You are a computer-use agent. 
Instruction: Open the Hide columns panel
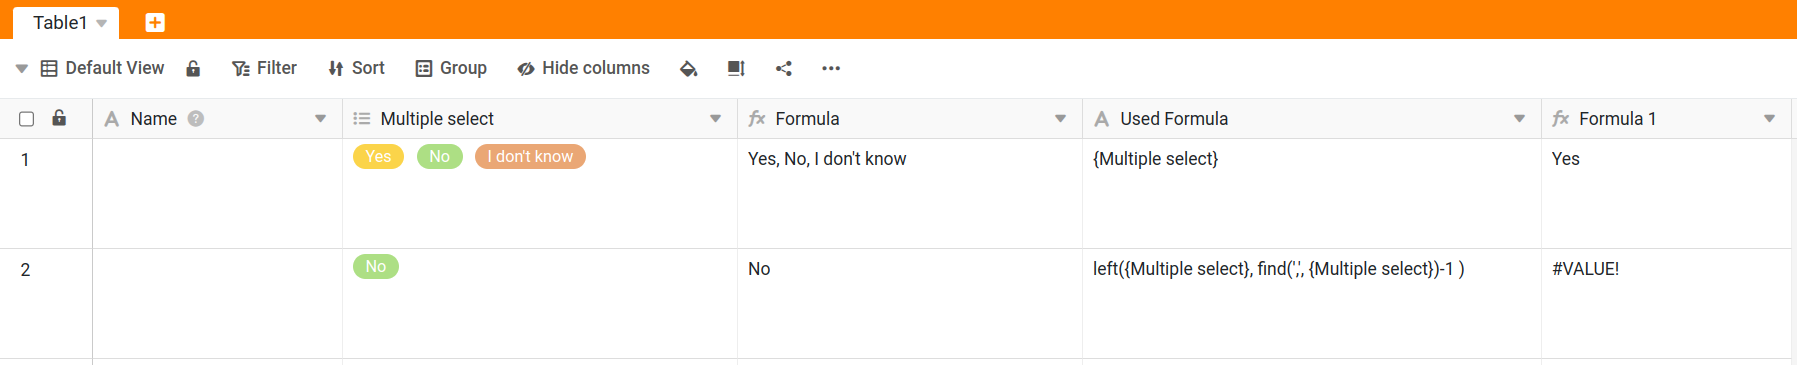(583, 68)
